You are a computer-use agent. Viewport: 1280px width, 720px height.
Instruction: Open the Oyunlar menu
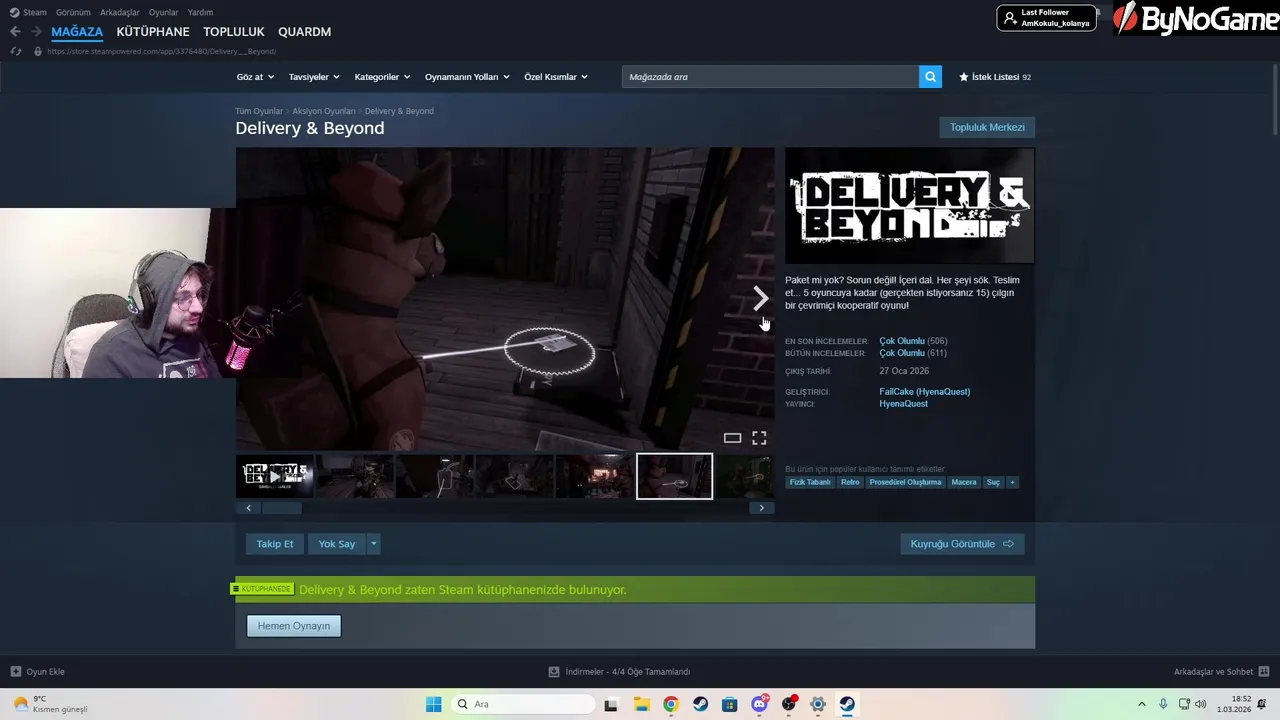(164, 12)
